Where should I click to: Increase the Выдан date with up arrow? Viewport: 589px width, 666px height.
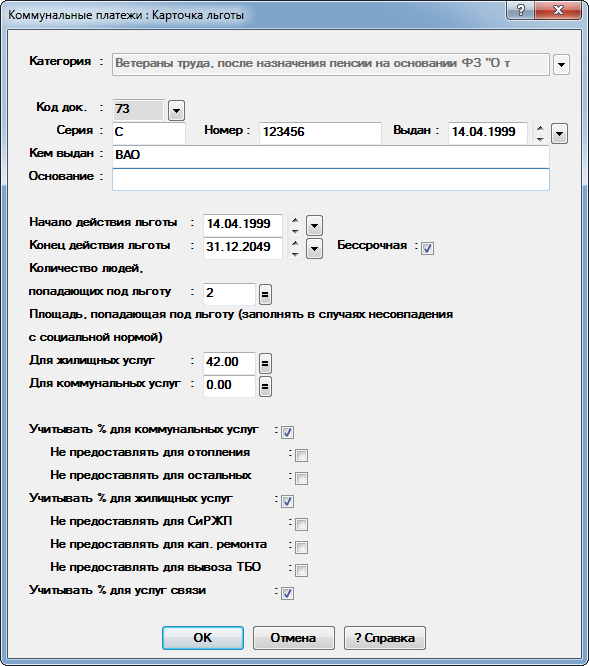(x=540, y=128)
